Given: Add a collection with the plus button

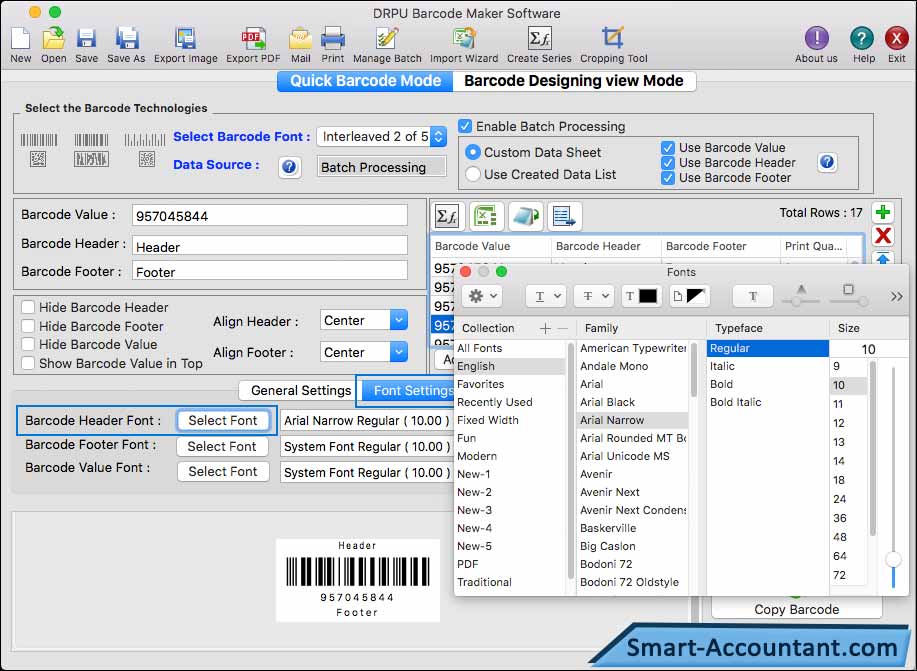Looking at the screenshot, I should tap(545, 328).
